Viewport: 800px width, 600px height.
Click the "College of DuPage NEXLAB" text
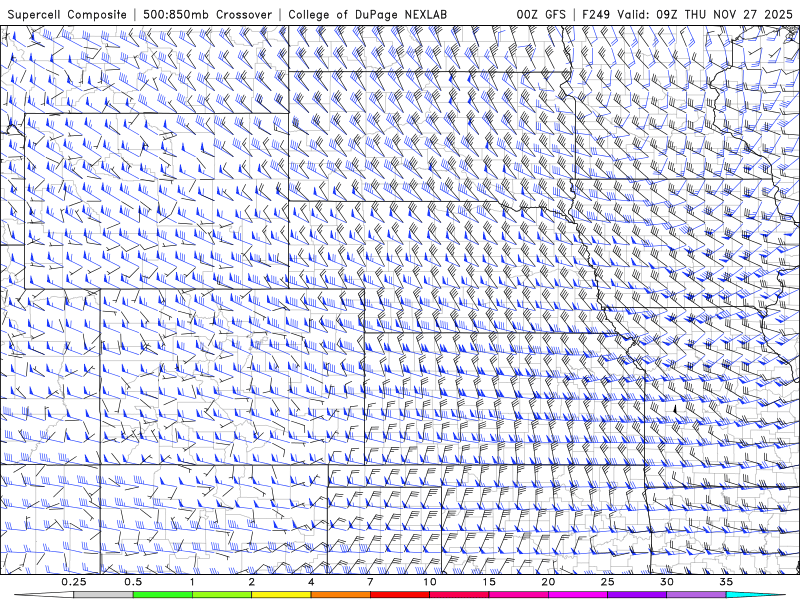(367, 14)
